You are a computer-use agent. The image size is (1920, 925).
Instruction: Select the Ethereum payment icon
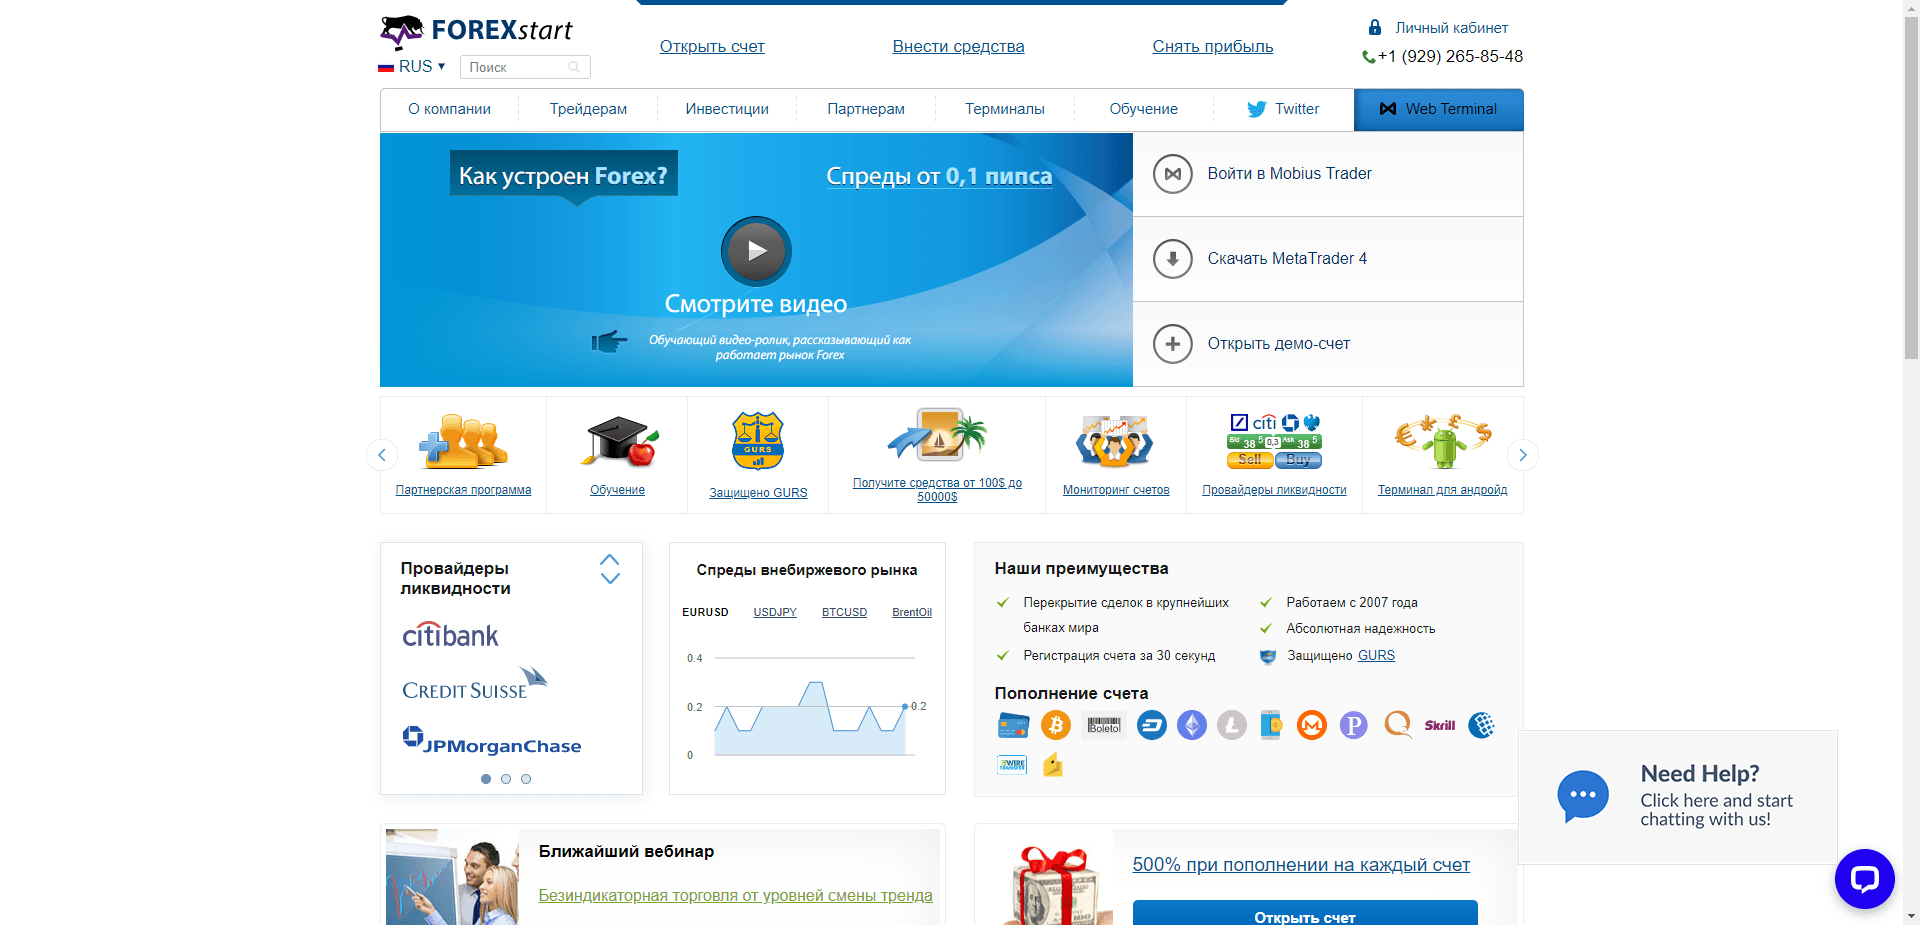click(1191, 725)
